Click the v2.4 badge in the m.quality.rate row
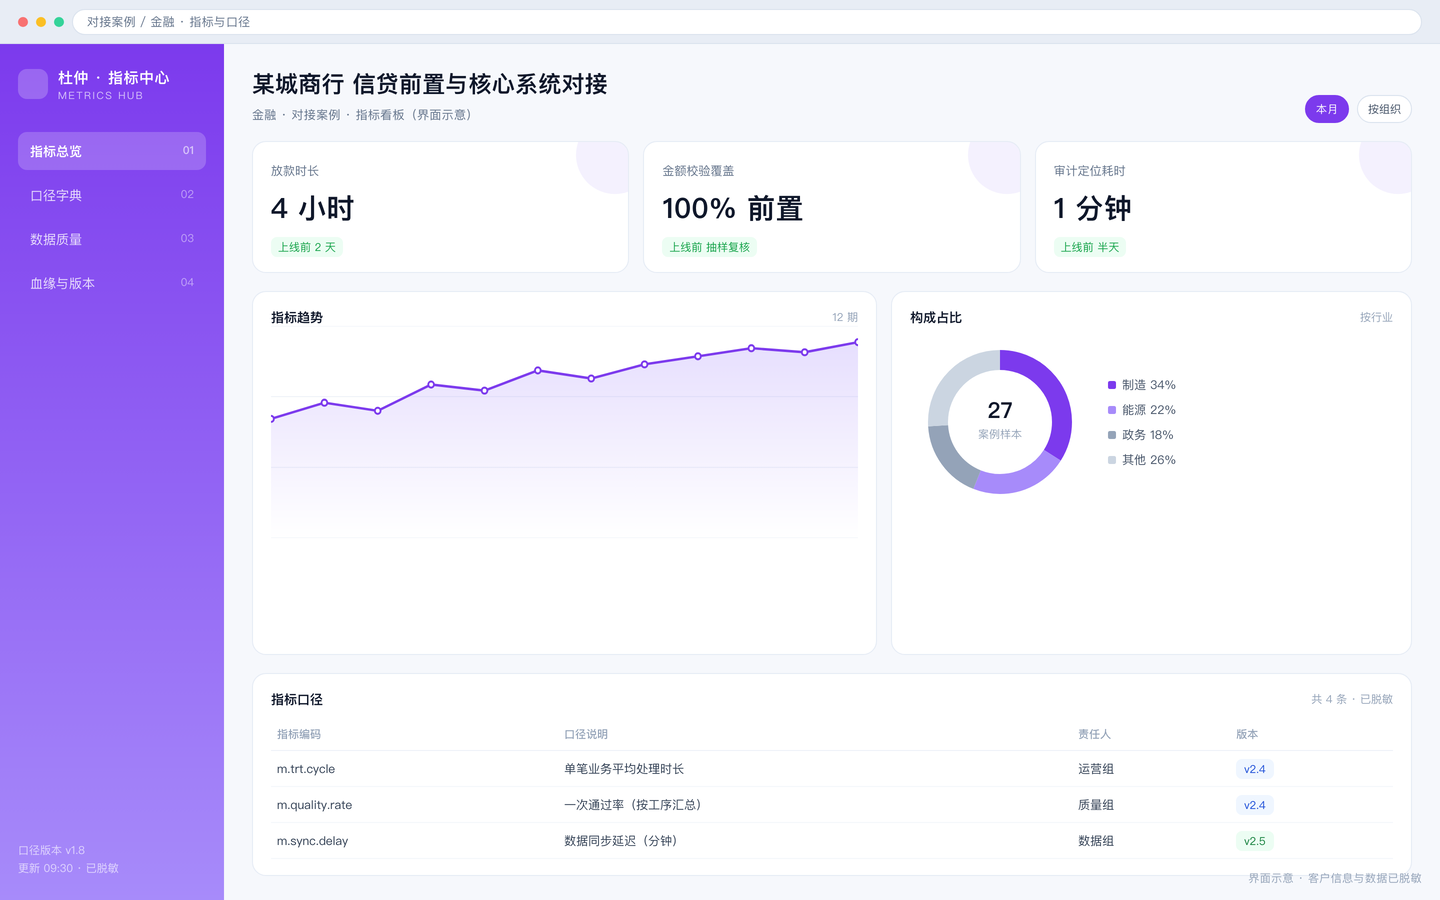The image size is (1440, 900). coord(1255,805)
